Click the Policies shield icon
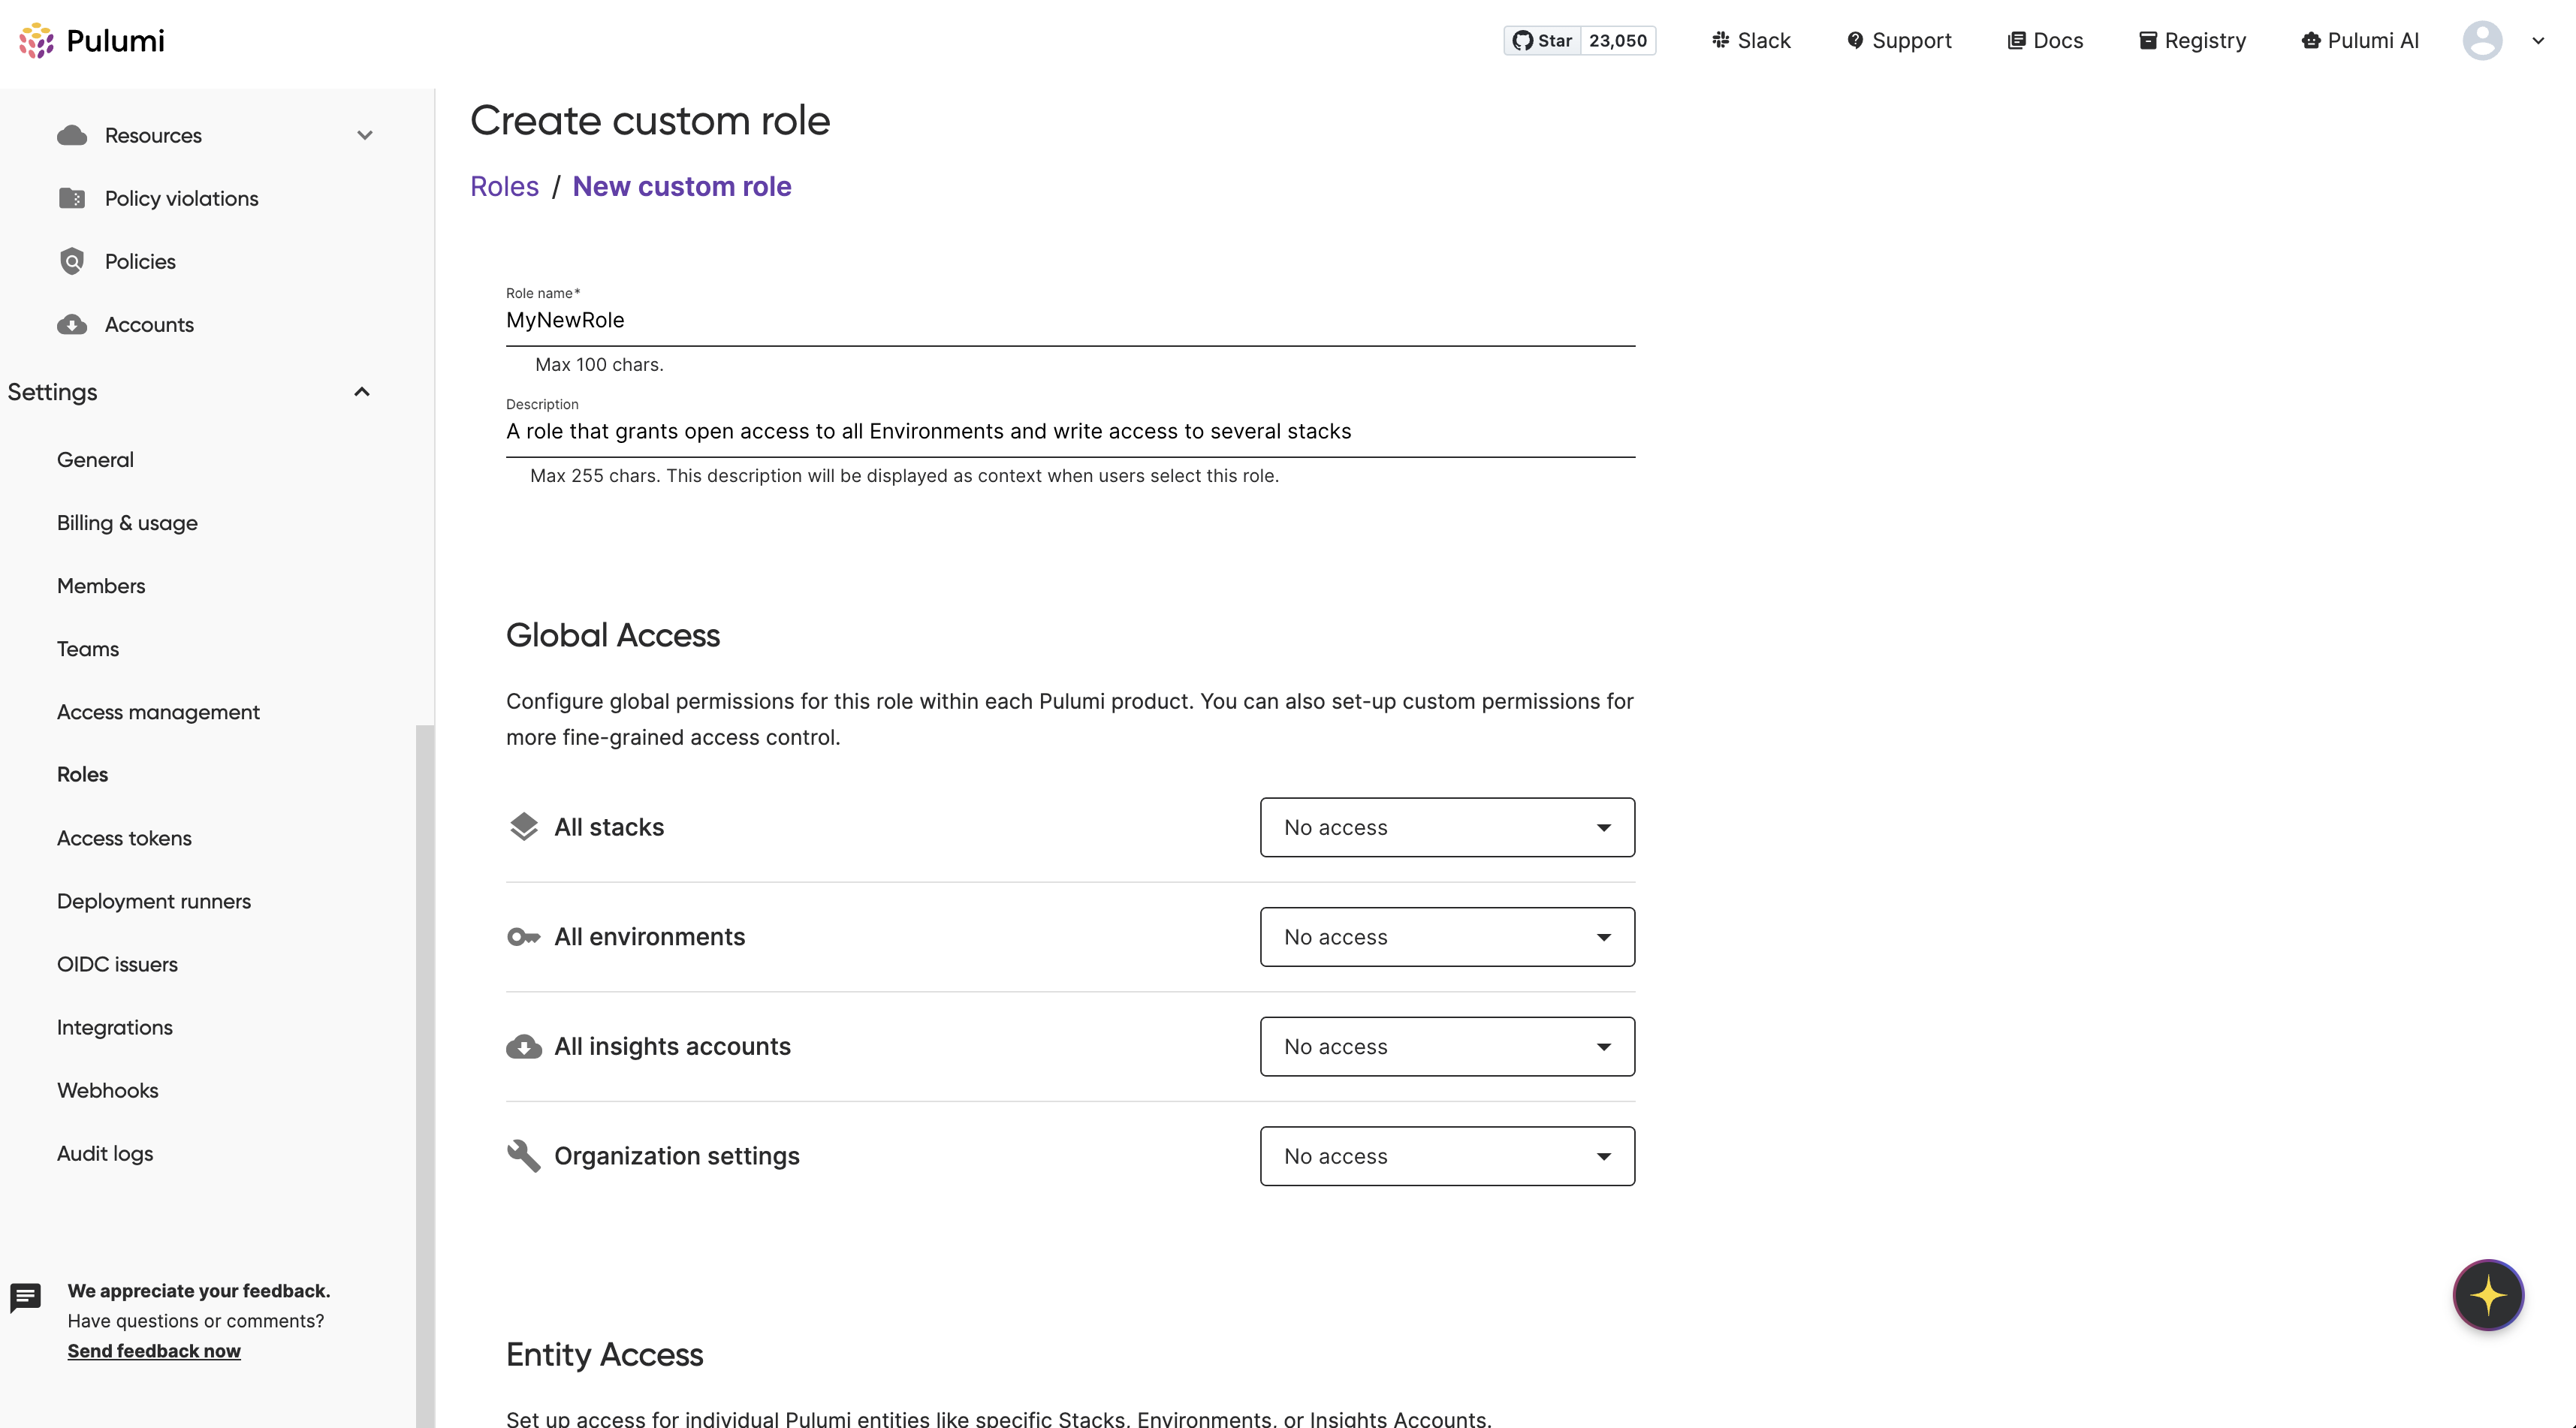The width and height of the screenshot is (2576, 1428). (72, 261)
